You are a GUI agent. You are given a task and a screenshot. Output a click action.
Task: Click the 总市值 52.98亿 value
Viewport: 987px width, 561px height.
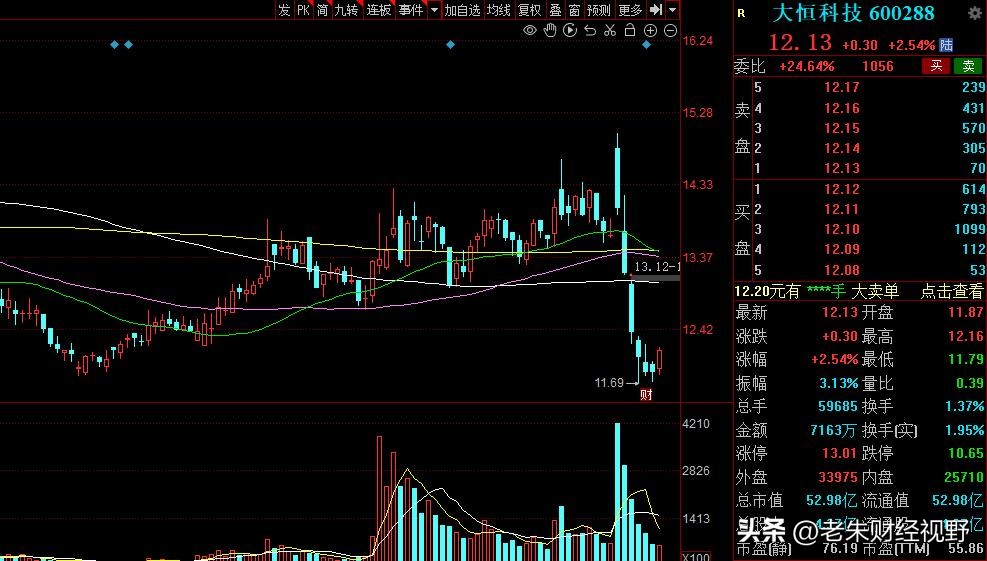click(832, 501)
